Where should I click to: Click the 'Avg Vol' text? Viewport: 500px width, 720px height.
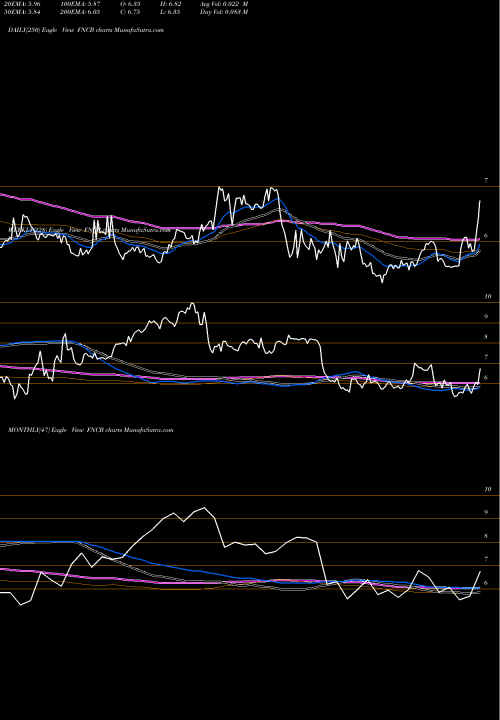click(224, 4)
